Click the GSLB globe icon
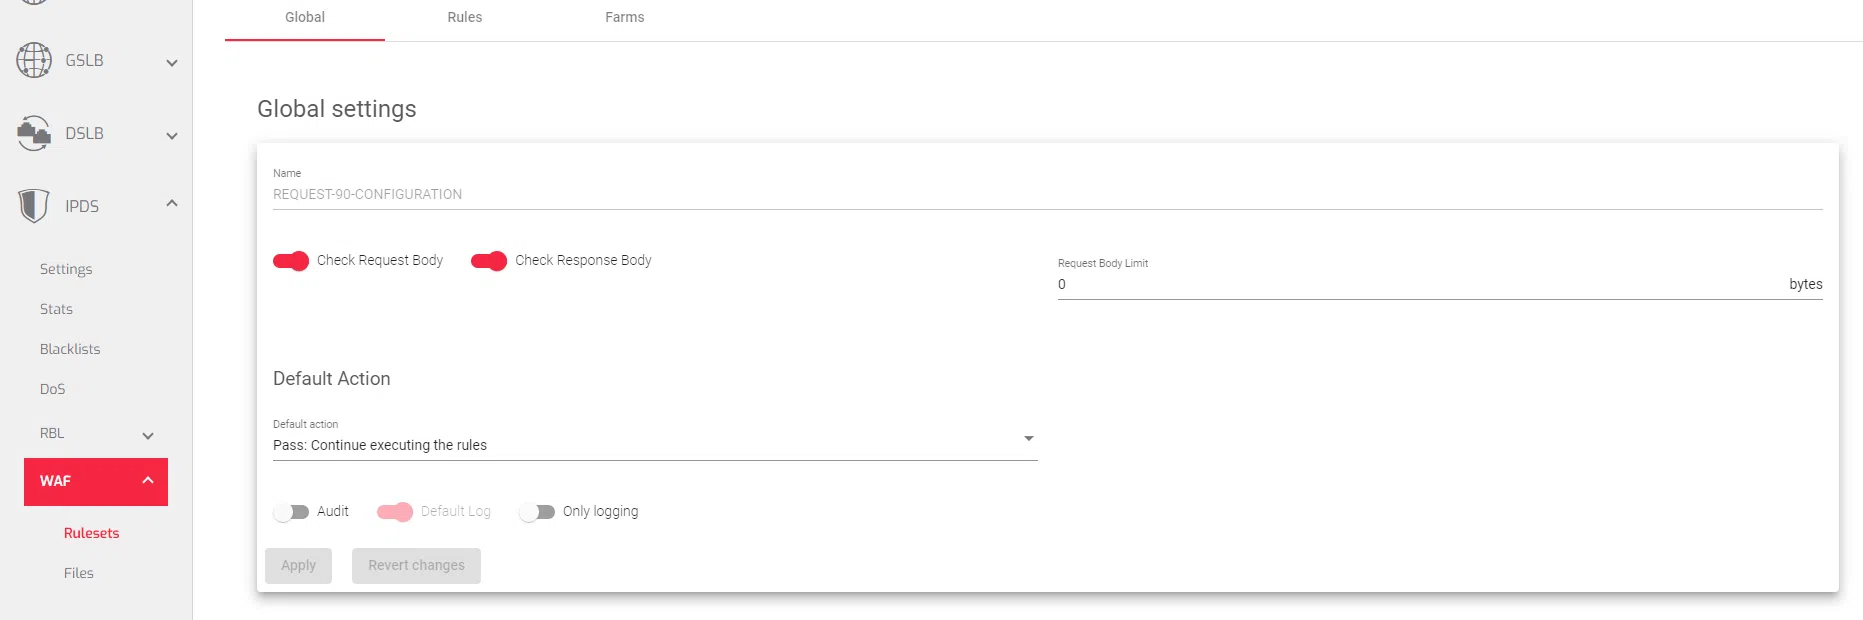Screen dimensions: 1863x620 point(34,60)
